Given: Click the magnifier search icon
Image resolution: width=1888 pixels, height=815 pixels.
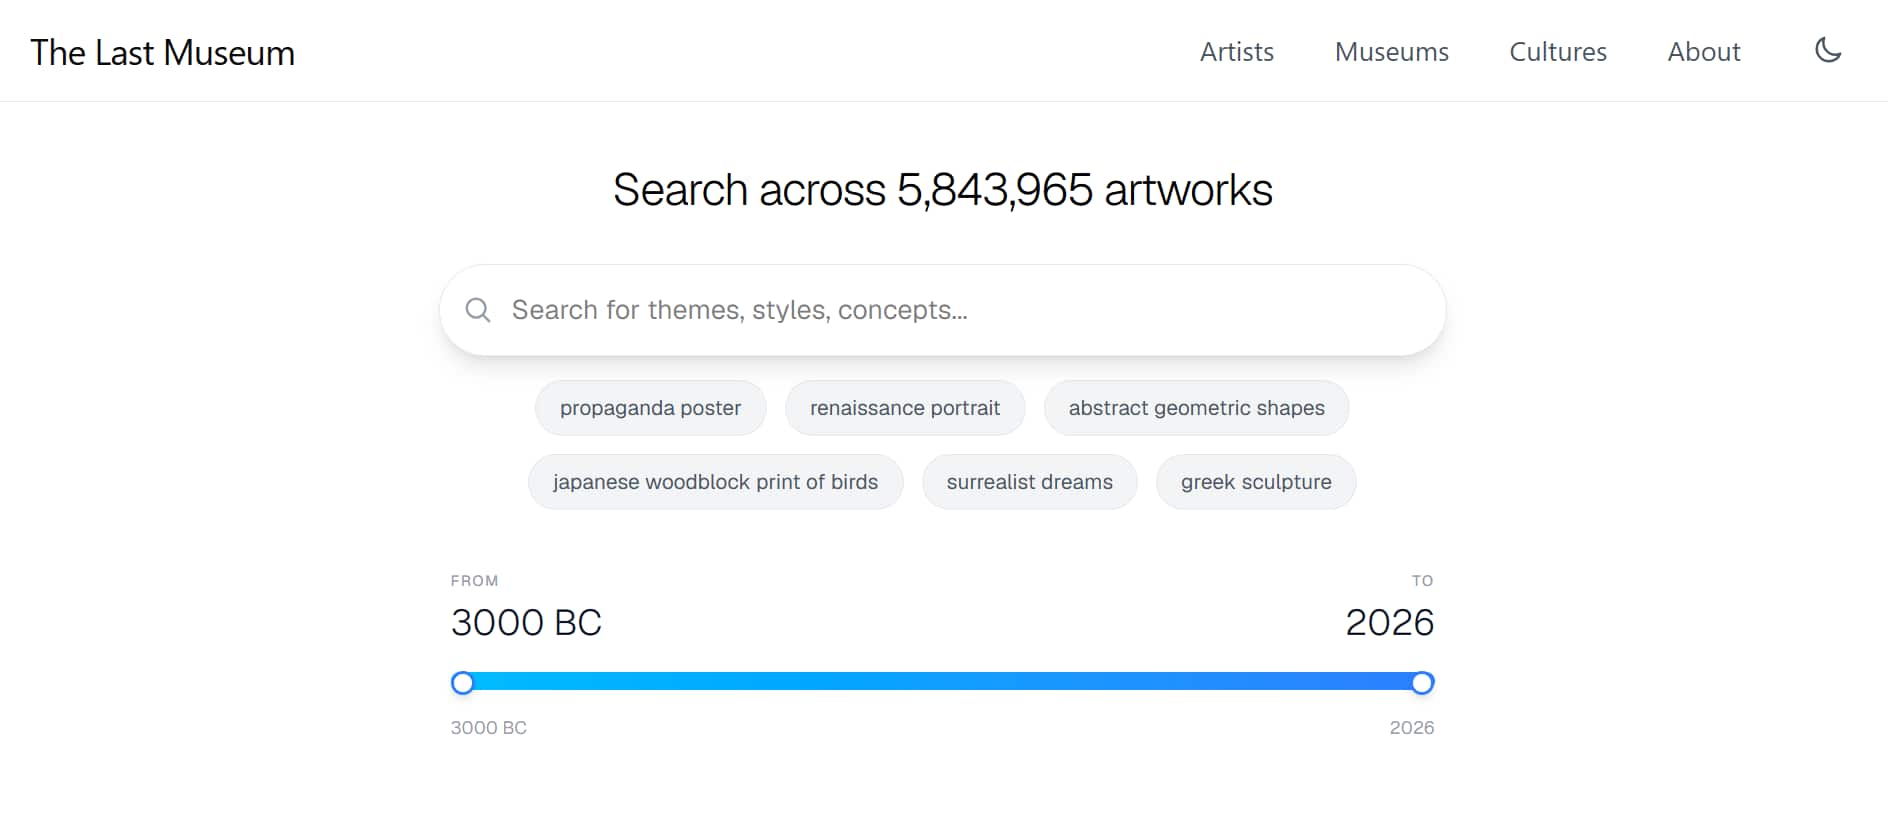Looking at the screenshot, I should [478, 310].
